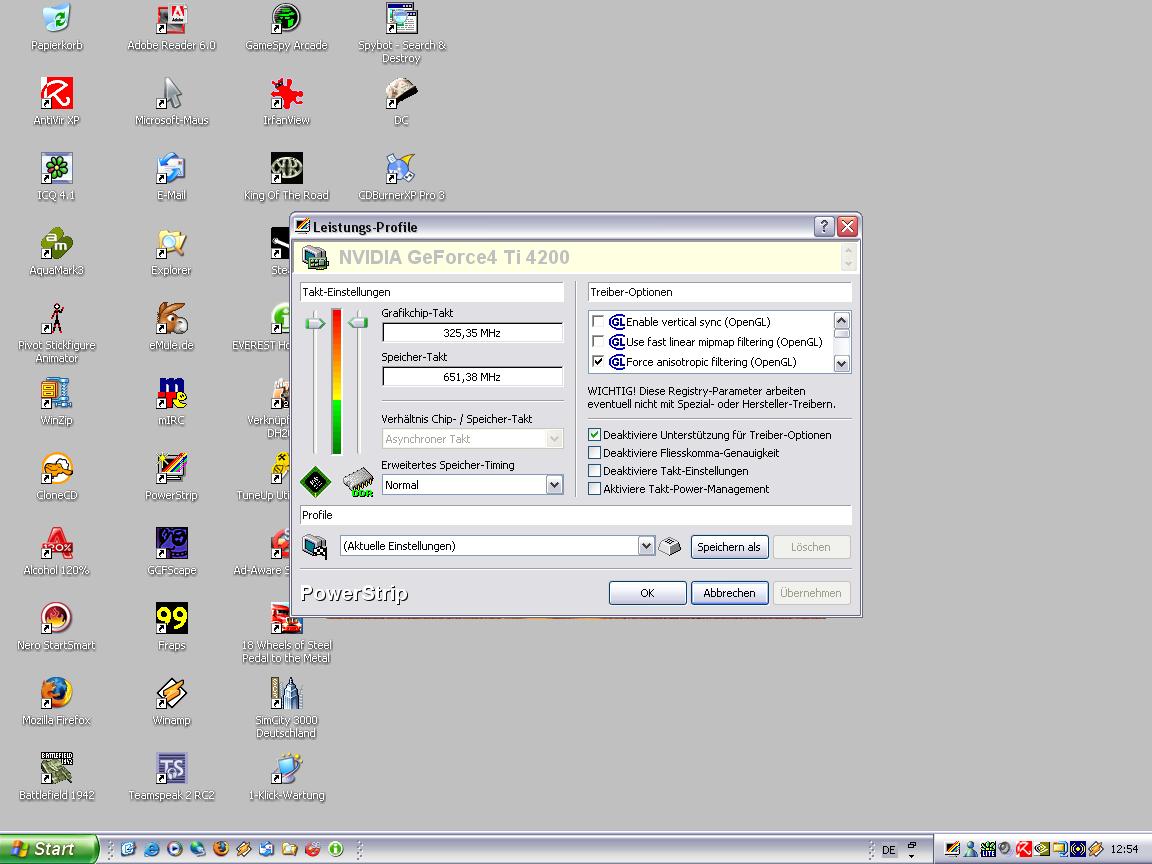The height and width of the screenshot is (864, 1152).
Task: Click the Grafikchip-Takt slider handle
Action: tap(315, 322)
